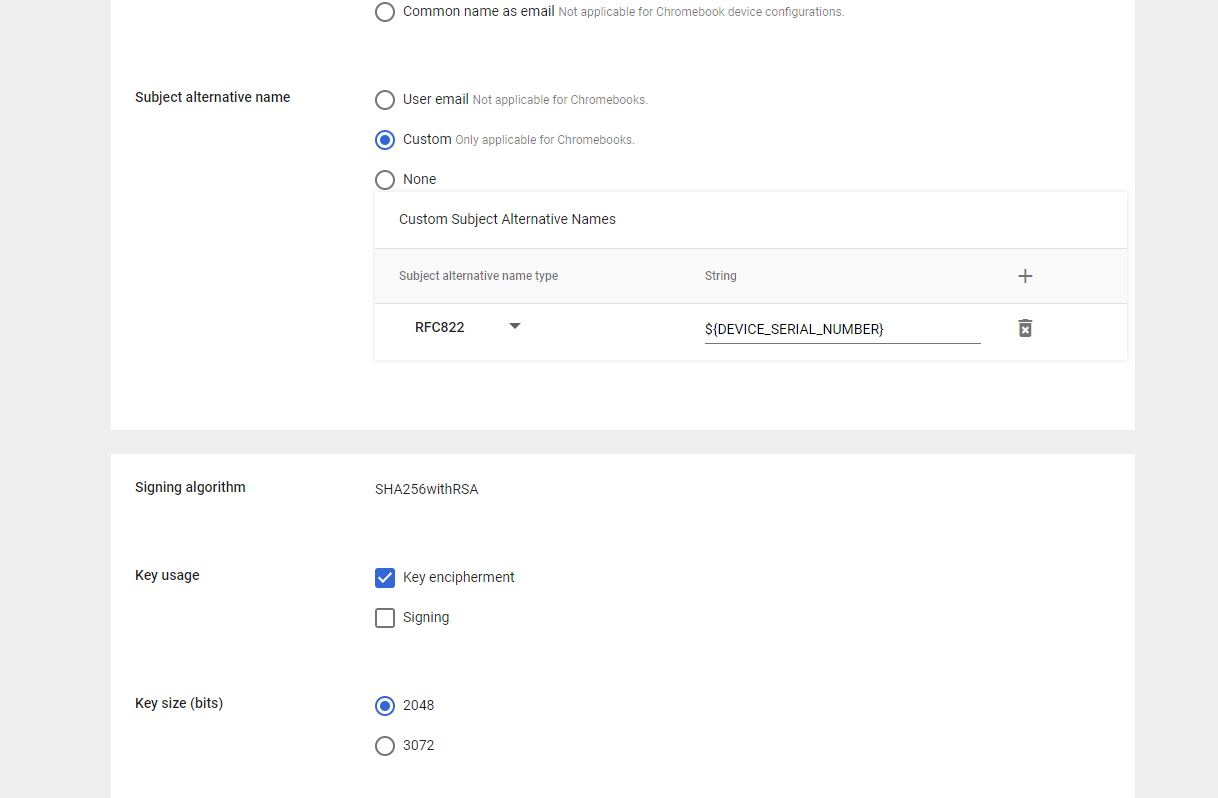Open the RFC822 name type dropdown arrow
Viewport: 1218px width, 798px height.
(515, 326)
